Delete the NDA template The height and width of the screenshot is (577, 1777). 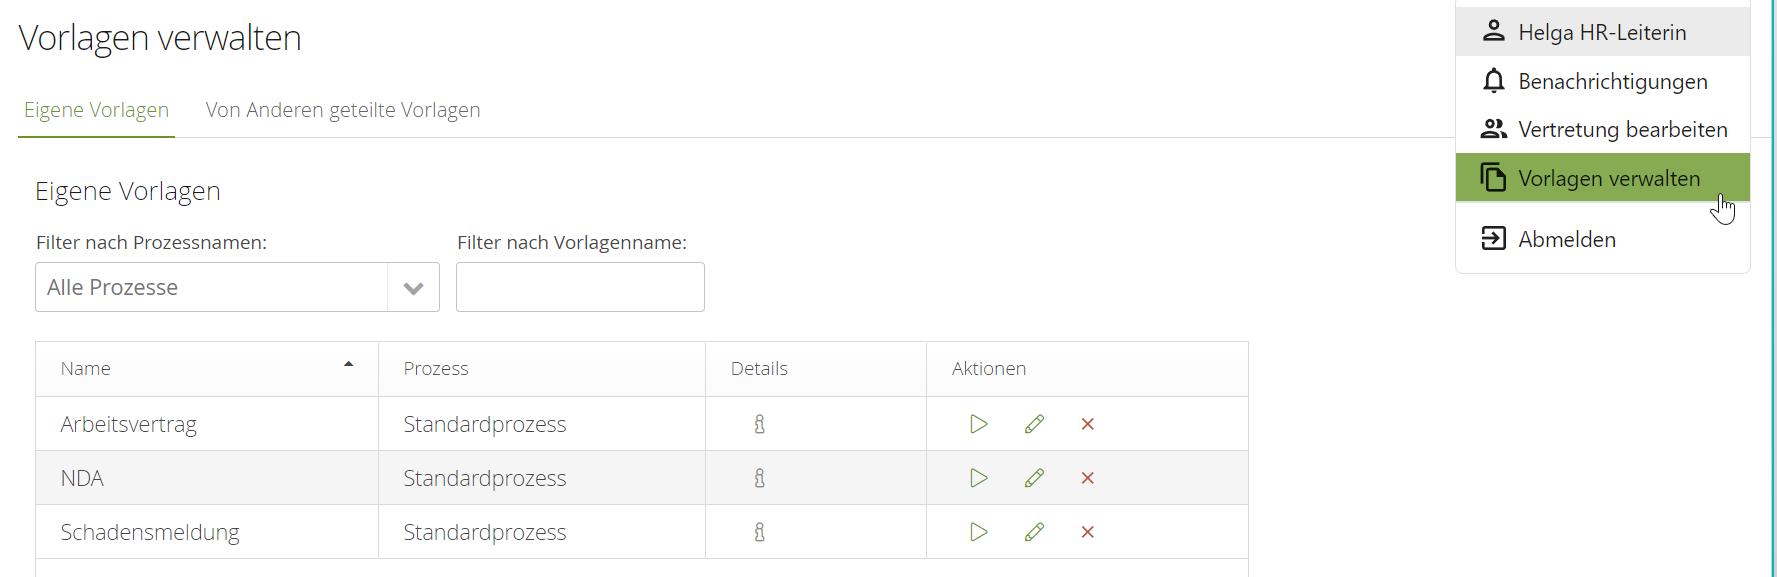click(1087, 478)
